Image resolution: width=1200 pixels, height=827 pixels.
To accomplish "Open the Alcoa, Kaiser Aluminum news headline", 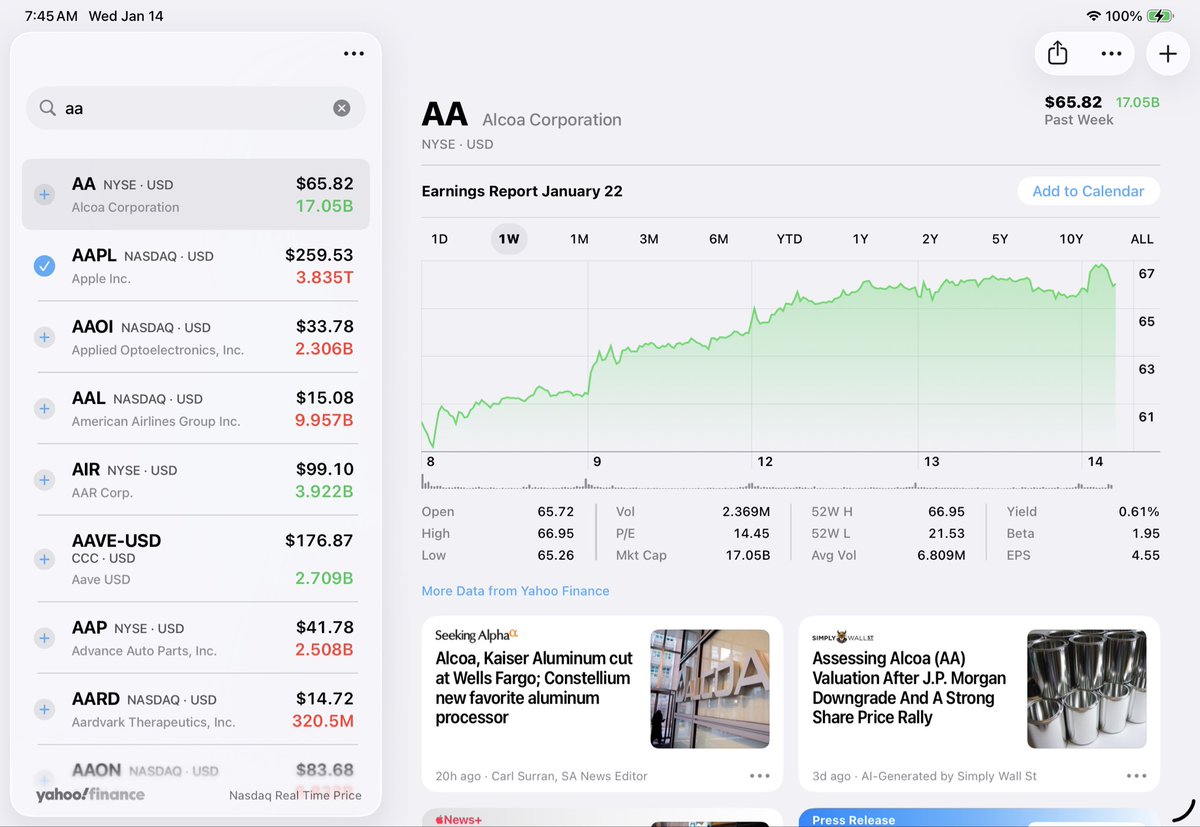I will click(535, 688).
